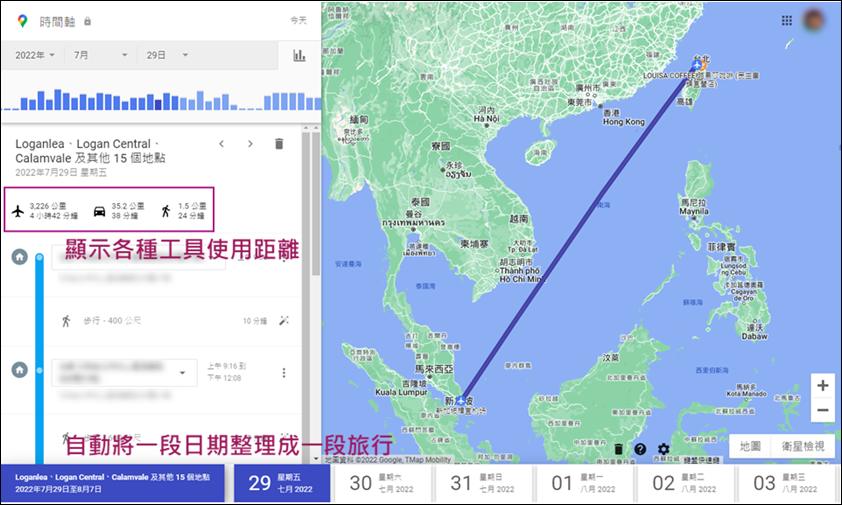842x505 pixels.
Task: Open the 2022年 year dropdown
Action: tap(35, 55)
